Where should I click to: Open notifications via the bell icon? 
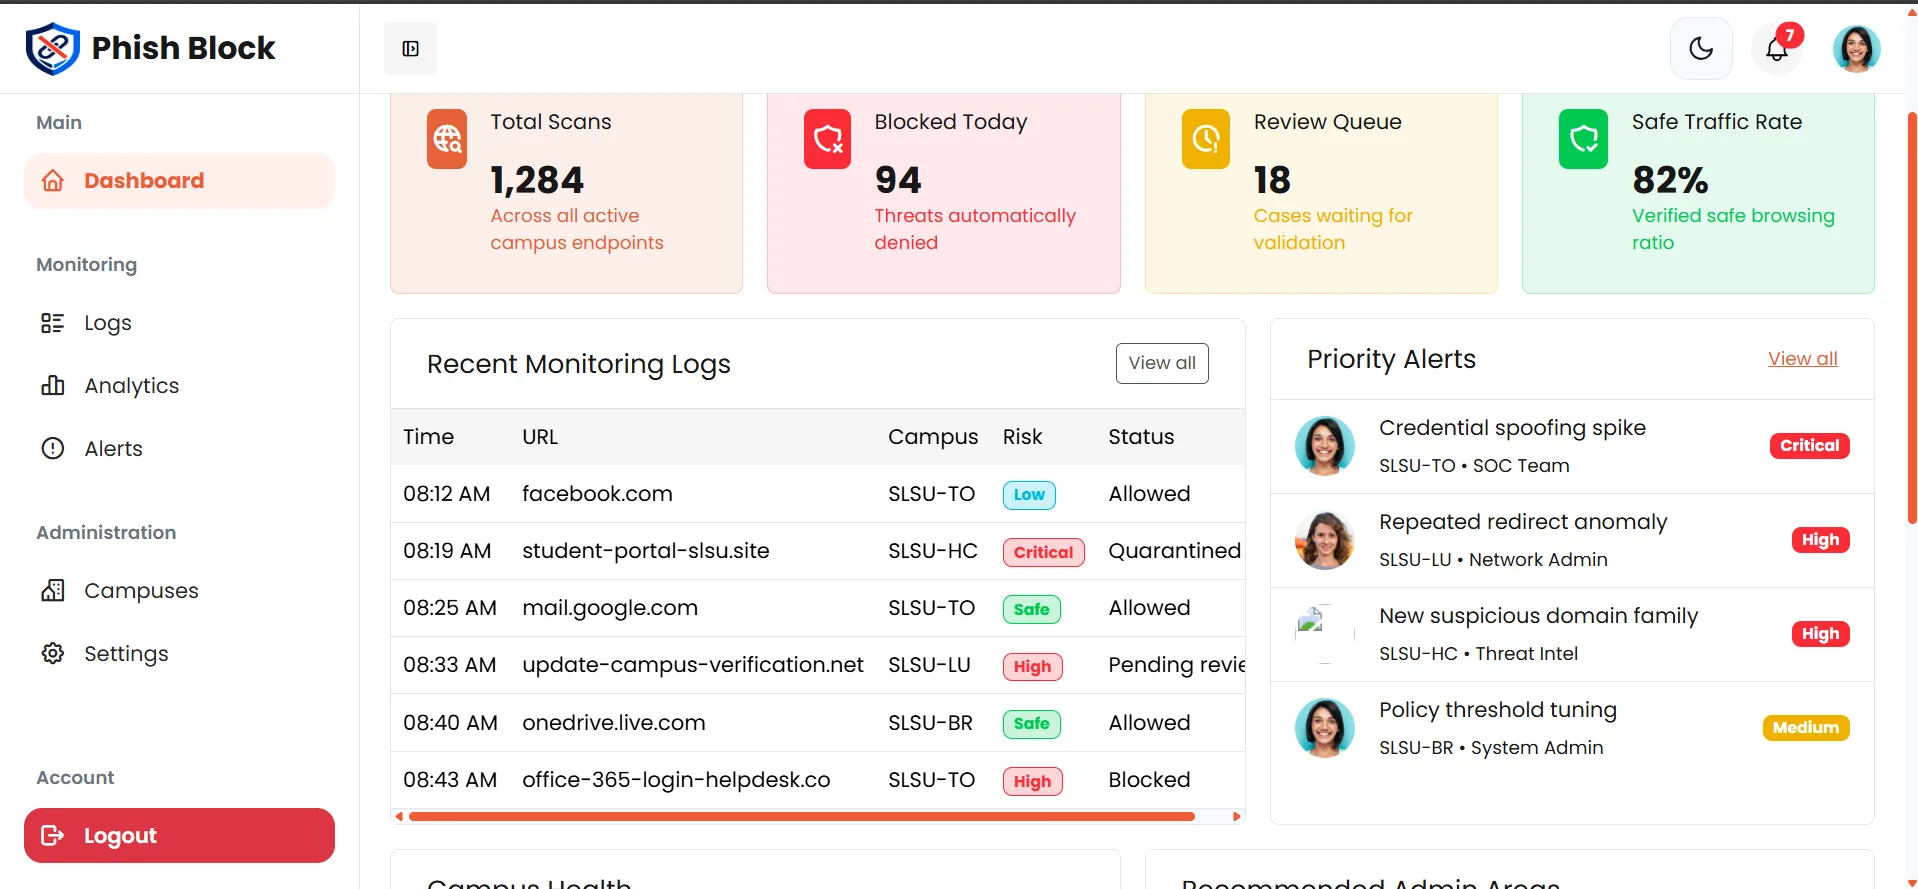1777,48
